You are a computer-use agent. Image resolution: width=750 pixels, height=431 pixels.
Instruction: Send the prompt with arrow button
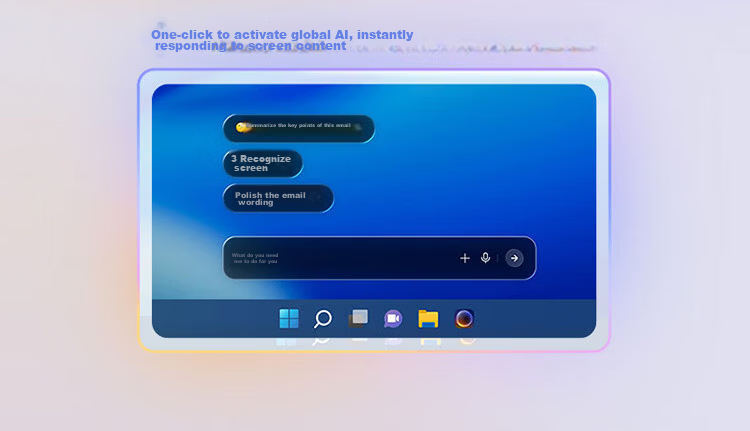514,258
